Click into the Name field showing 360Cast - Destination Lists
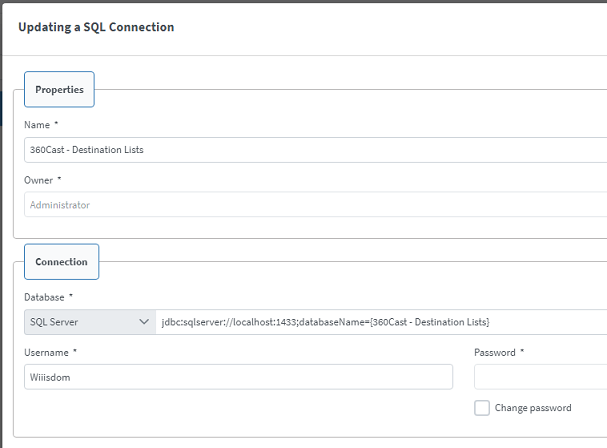 pos(316,150)
